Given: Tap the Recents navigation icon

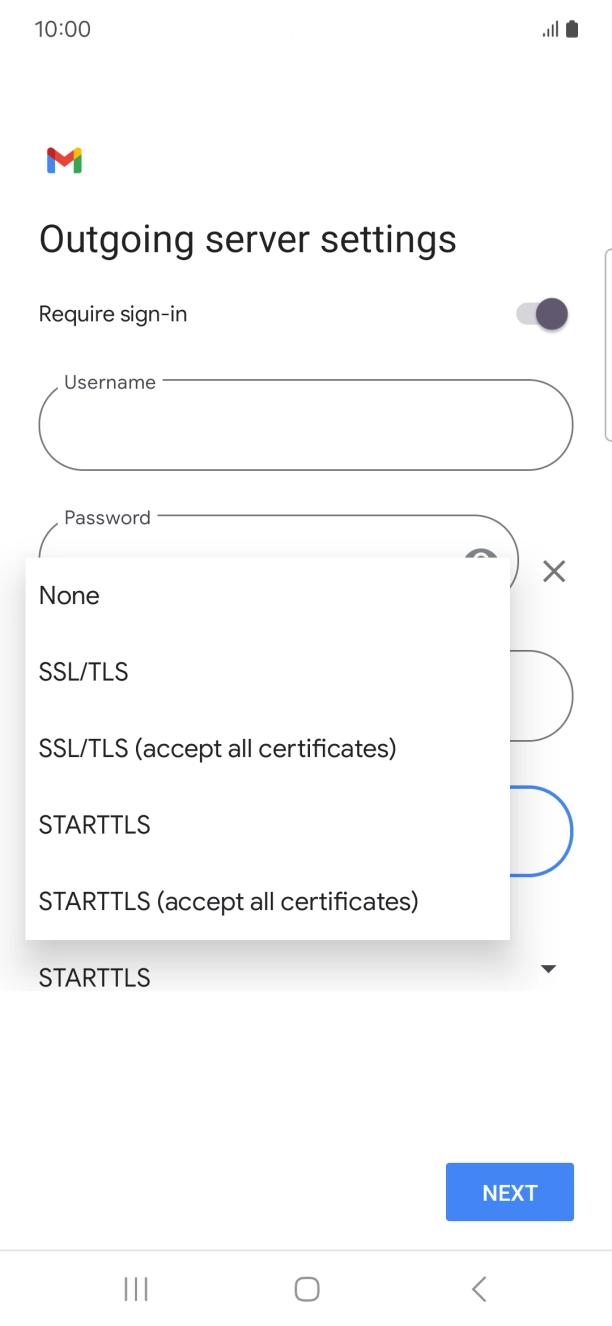Looking at the screenshot, I should (x=134, y=1288).
